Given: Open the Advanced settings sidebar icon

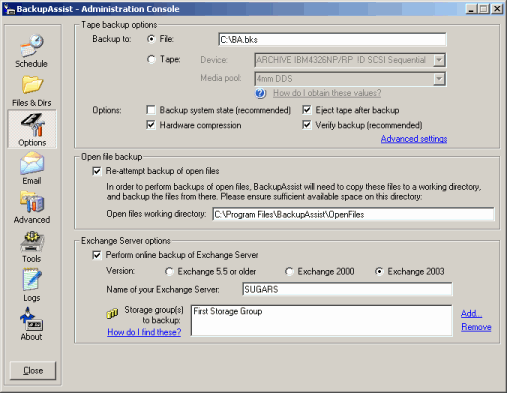Looking at the screenshot, I should click(32, 202).
